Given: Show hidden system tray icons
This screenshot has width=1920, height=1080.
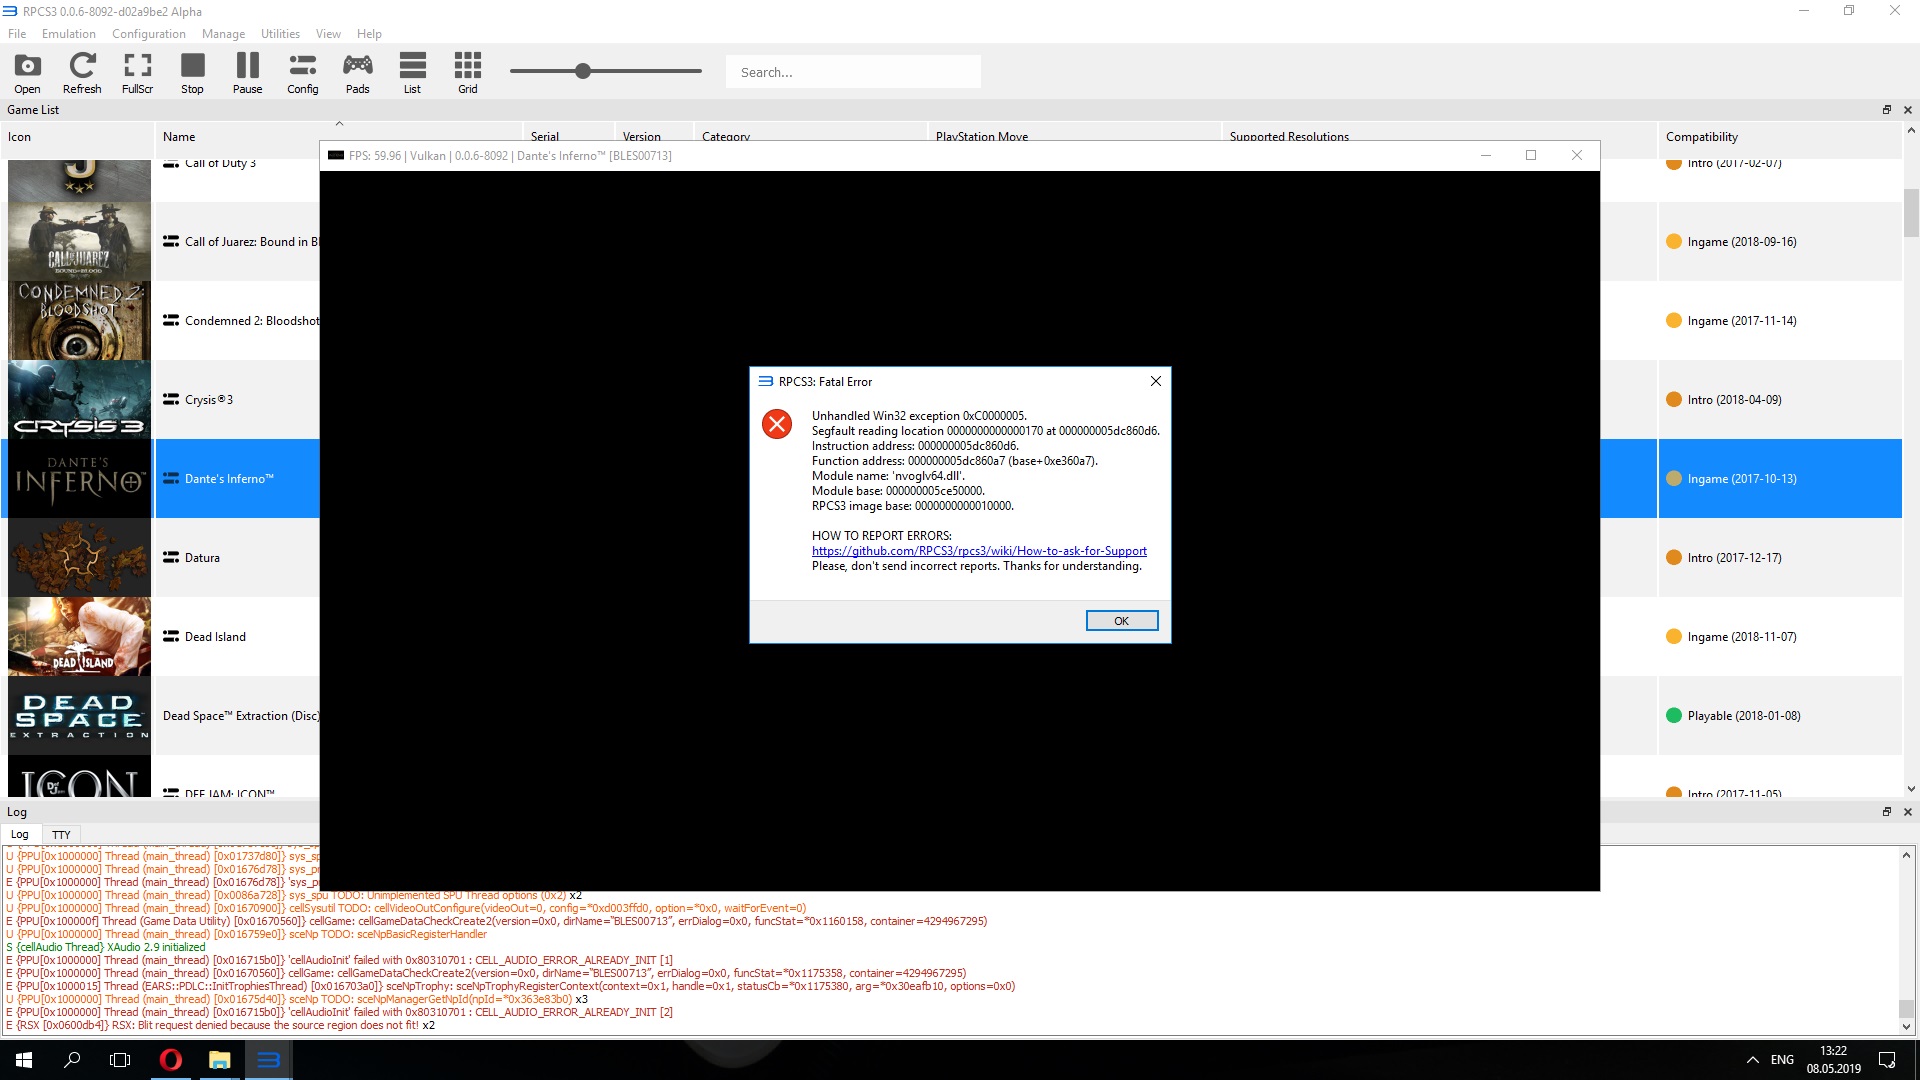Looking at the screenshot, I should pos(1752,1059).
